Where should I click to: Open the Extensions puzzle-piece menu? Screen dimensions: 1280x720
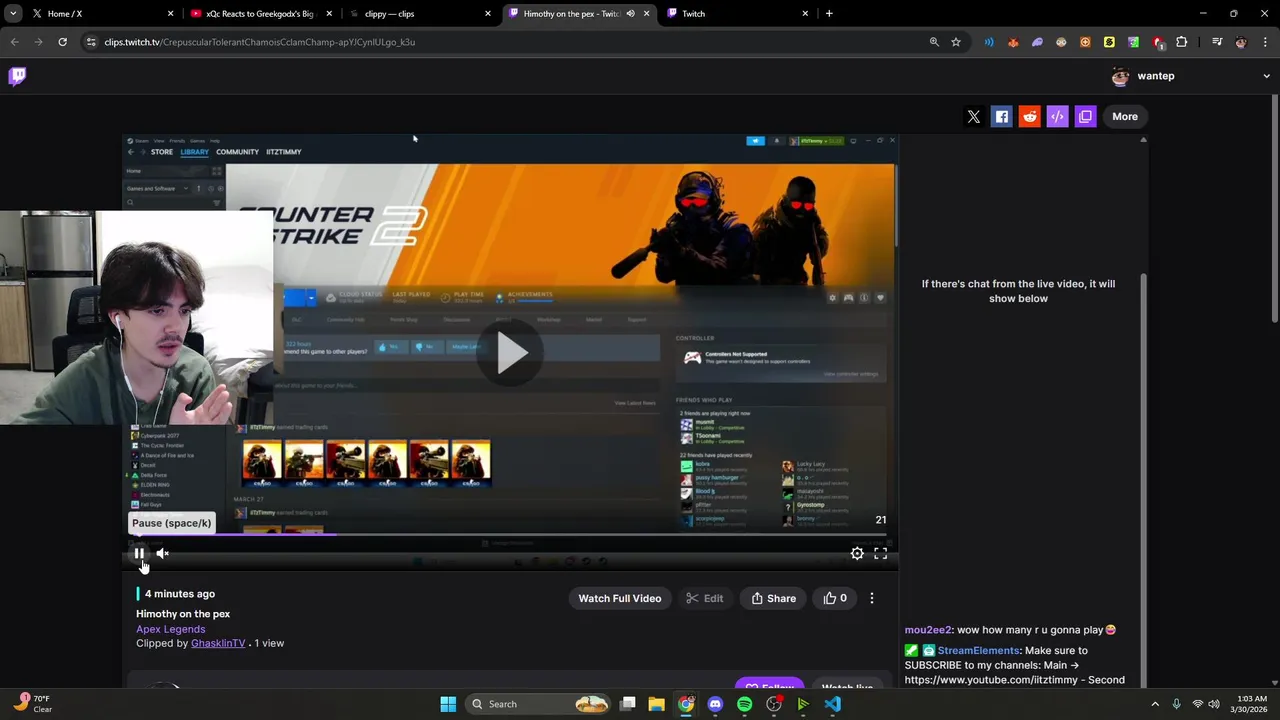coord(1182,42)
